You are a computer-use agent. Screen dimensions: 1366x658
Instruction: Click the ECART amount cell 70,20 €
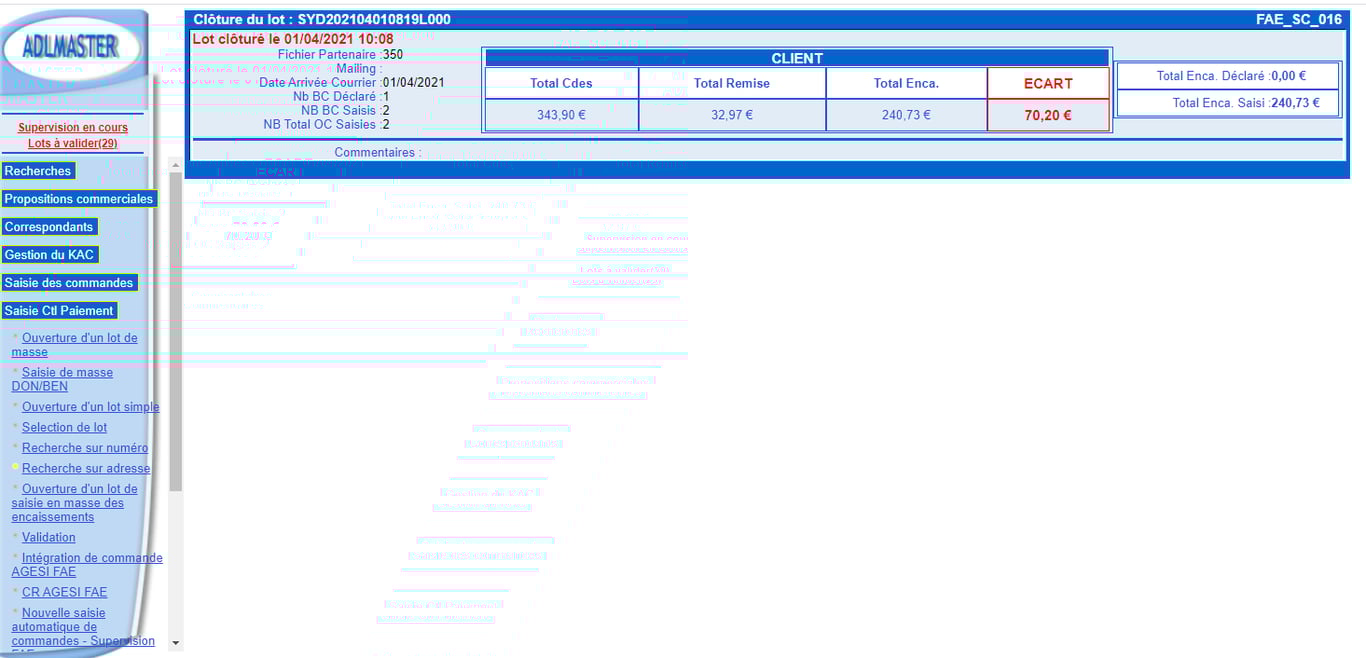pos(1048,115)
